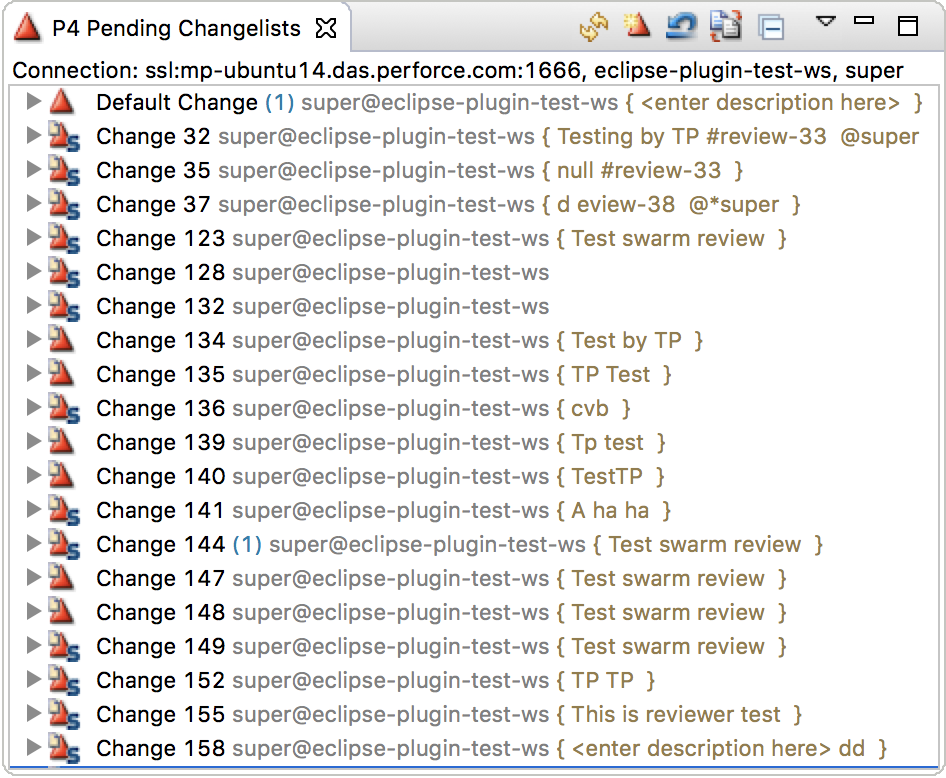Click the New pending changelist icon
Screen dimensions: 946x778
click(636, 26)
